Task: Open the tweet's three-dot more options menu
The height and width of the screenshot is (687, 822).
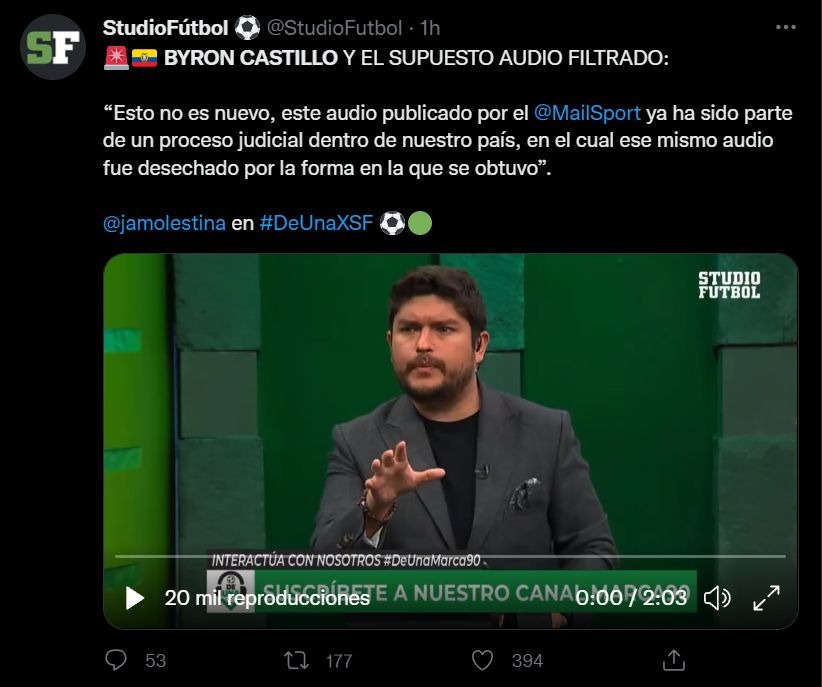Action: (785, 27)
